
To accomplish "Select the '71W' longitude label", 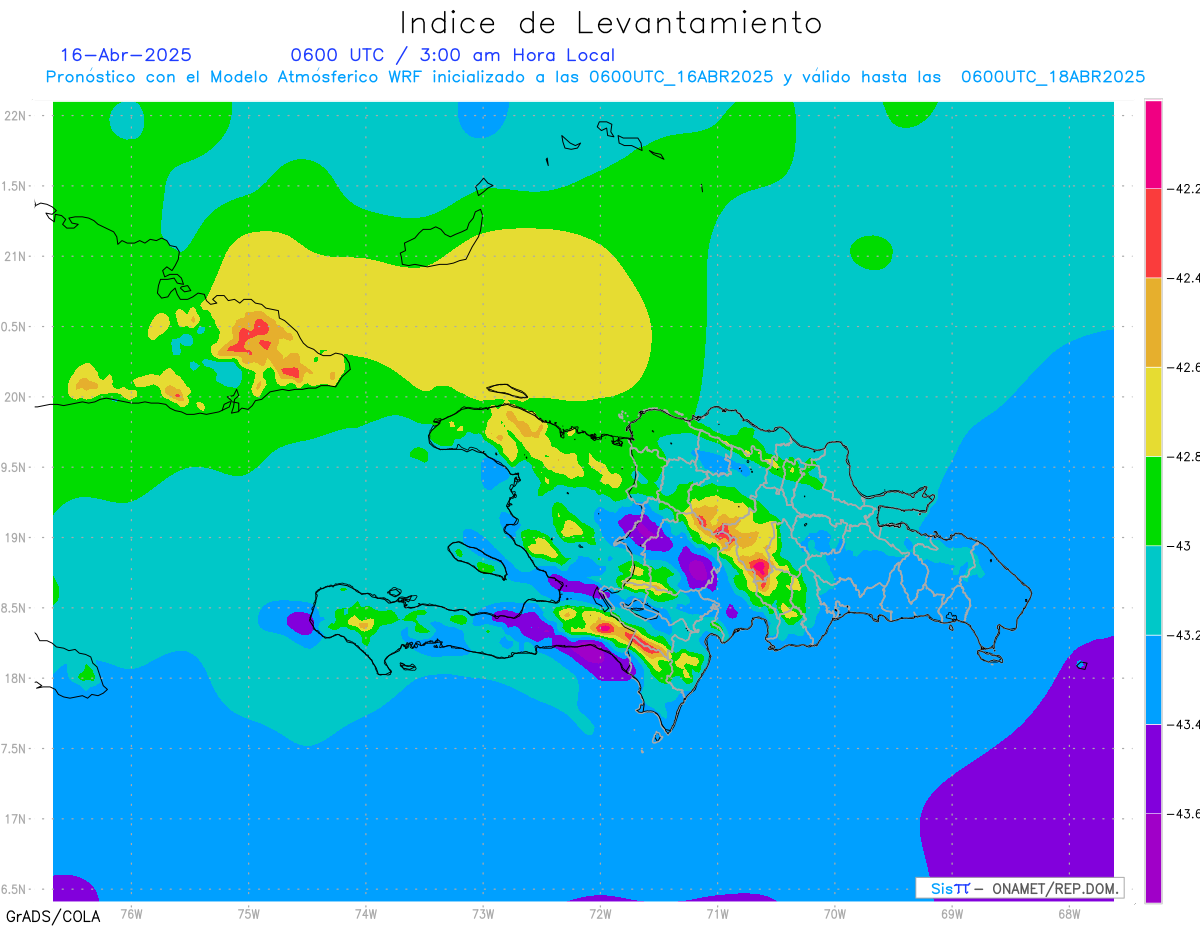I will coord(717,914).
